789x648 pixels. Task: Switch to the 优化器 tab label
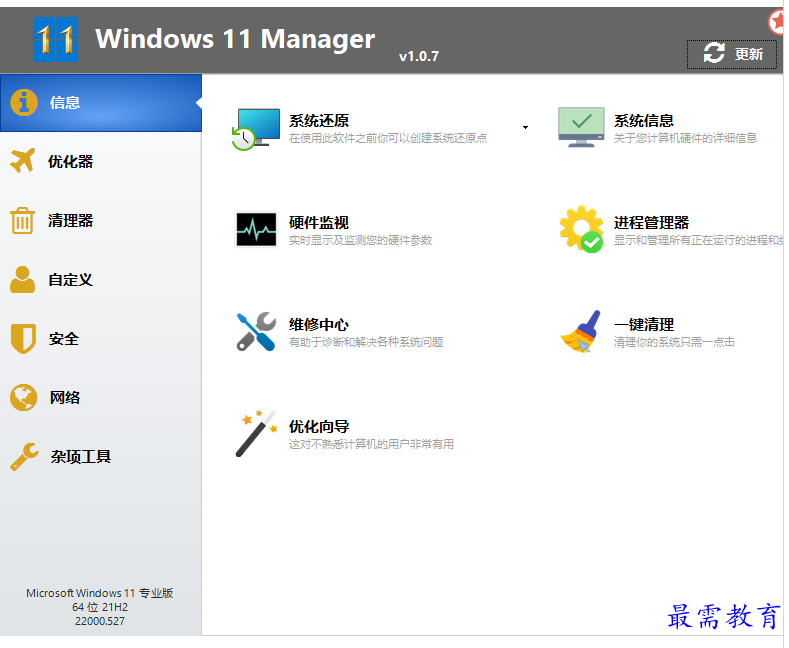click(x=70, y=161)
